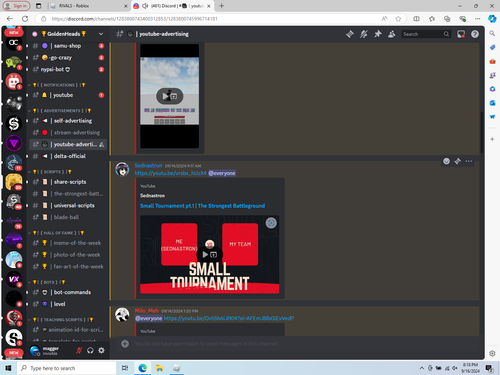
Task: Open File Explorer from taskbar
Action: click(x=159, y=368)
